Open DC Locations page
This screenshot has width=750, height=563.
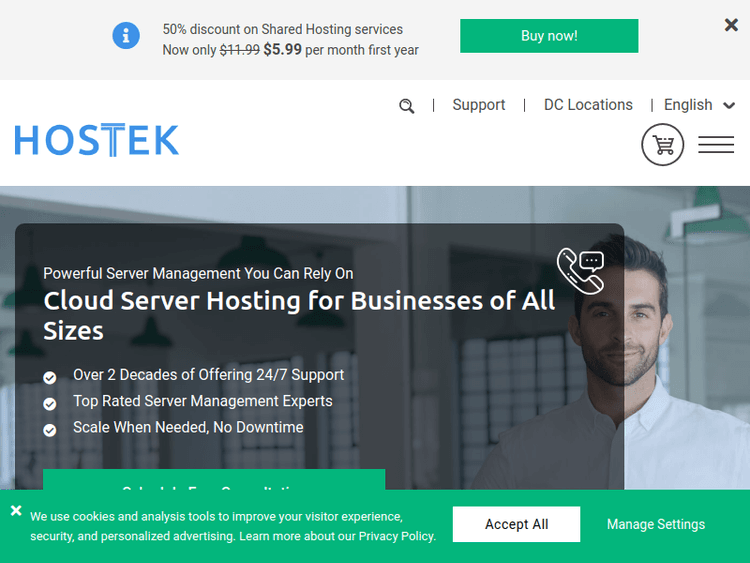pos(588,105)
